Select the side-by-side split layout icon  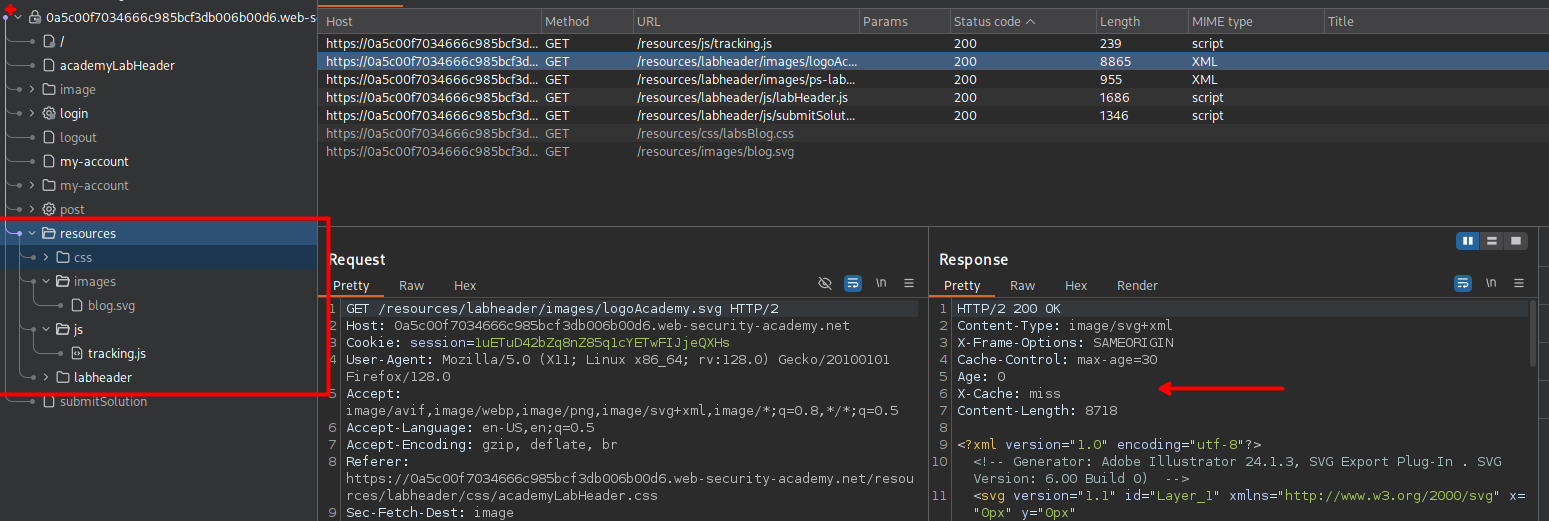[x=1468, y=241]
